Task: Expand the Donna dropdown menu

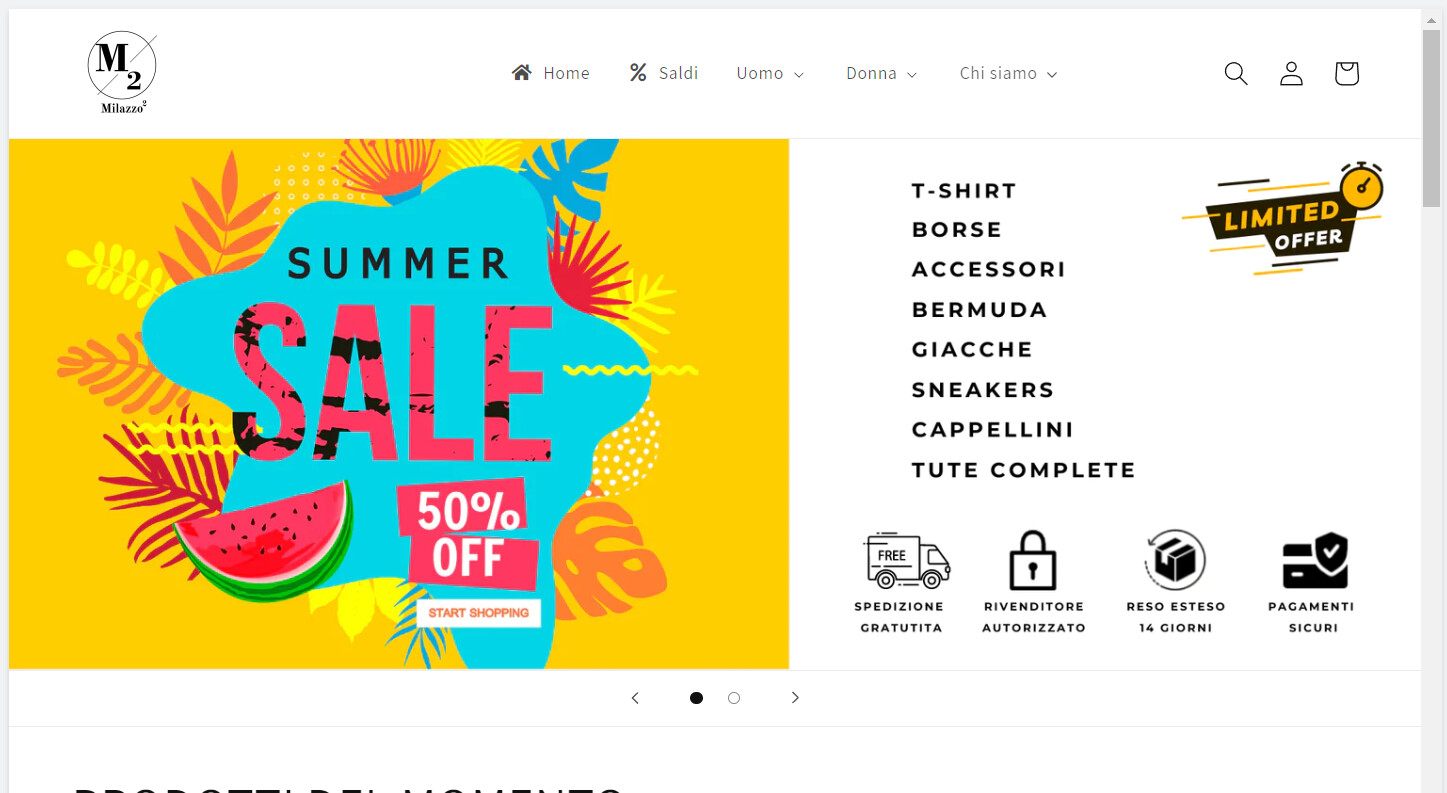Action: pos(881,73)
